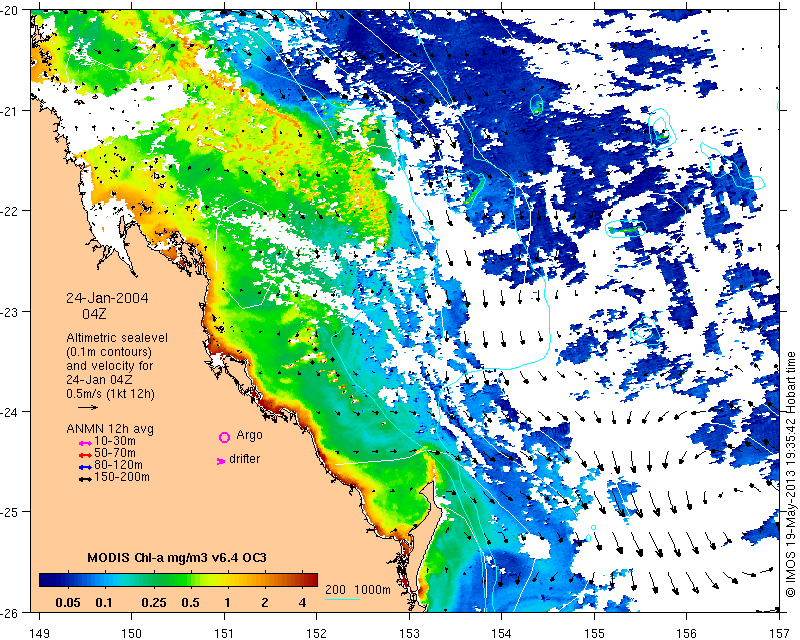
Task: Click the colorbar value 0.5
Action: point(190,603)
